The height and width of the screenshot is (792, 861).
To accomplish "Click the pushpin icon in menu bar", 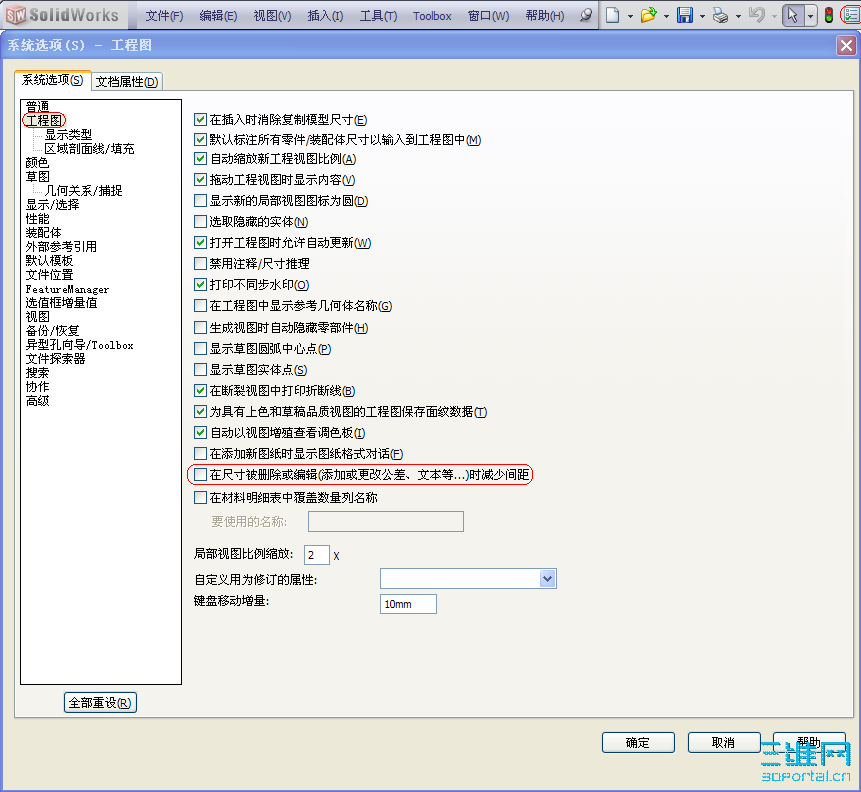I will click(x=586, y=15).
